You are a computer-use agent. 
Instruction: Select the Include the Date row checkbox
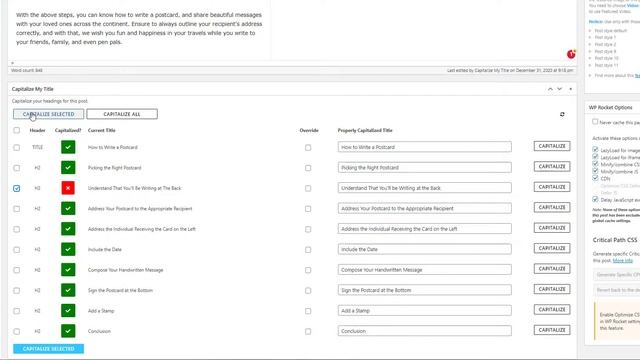tap(17, 249)
